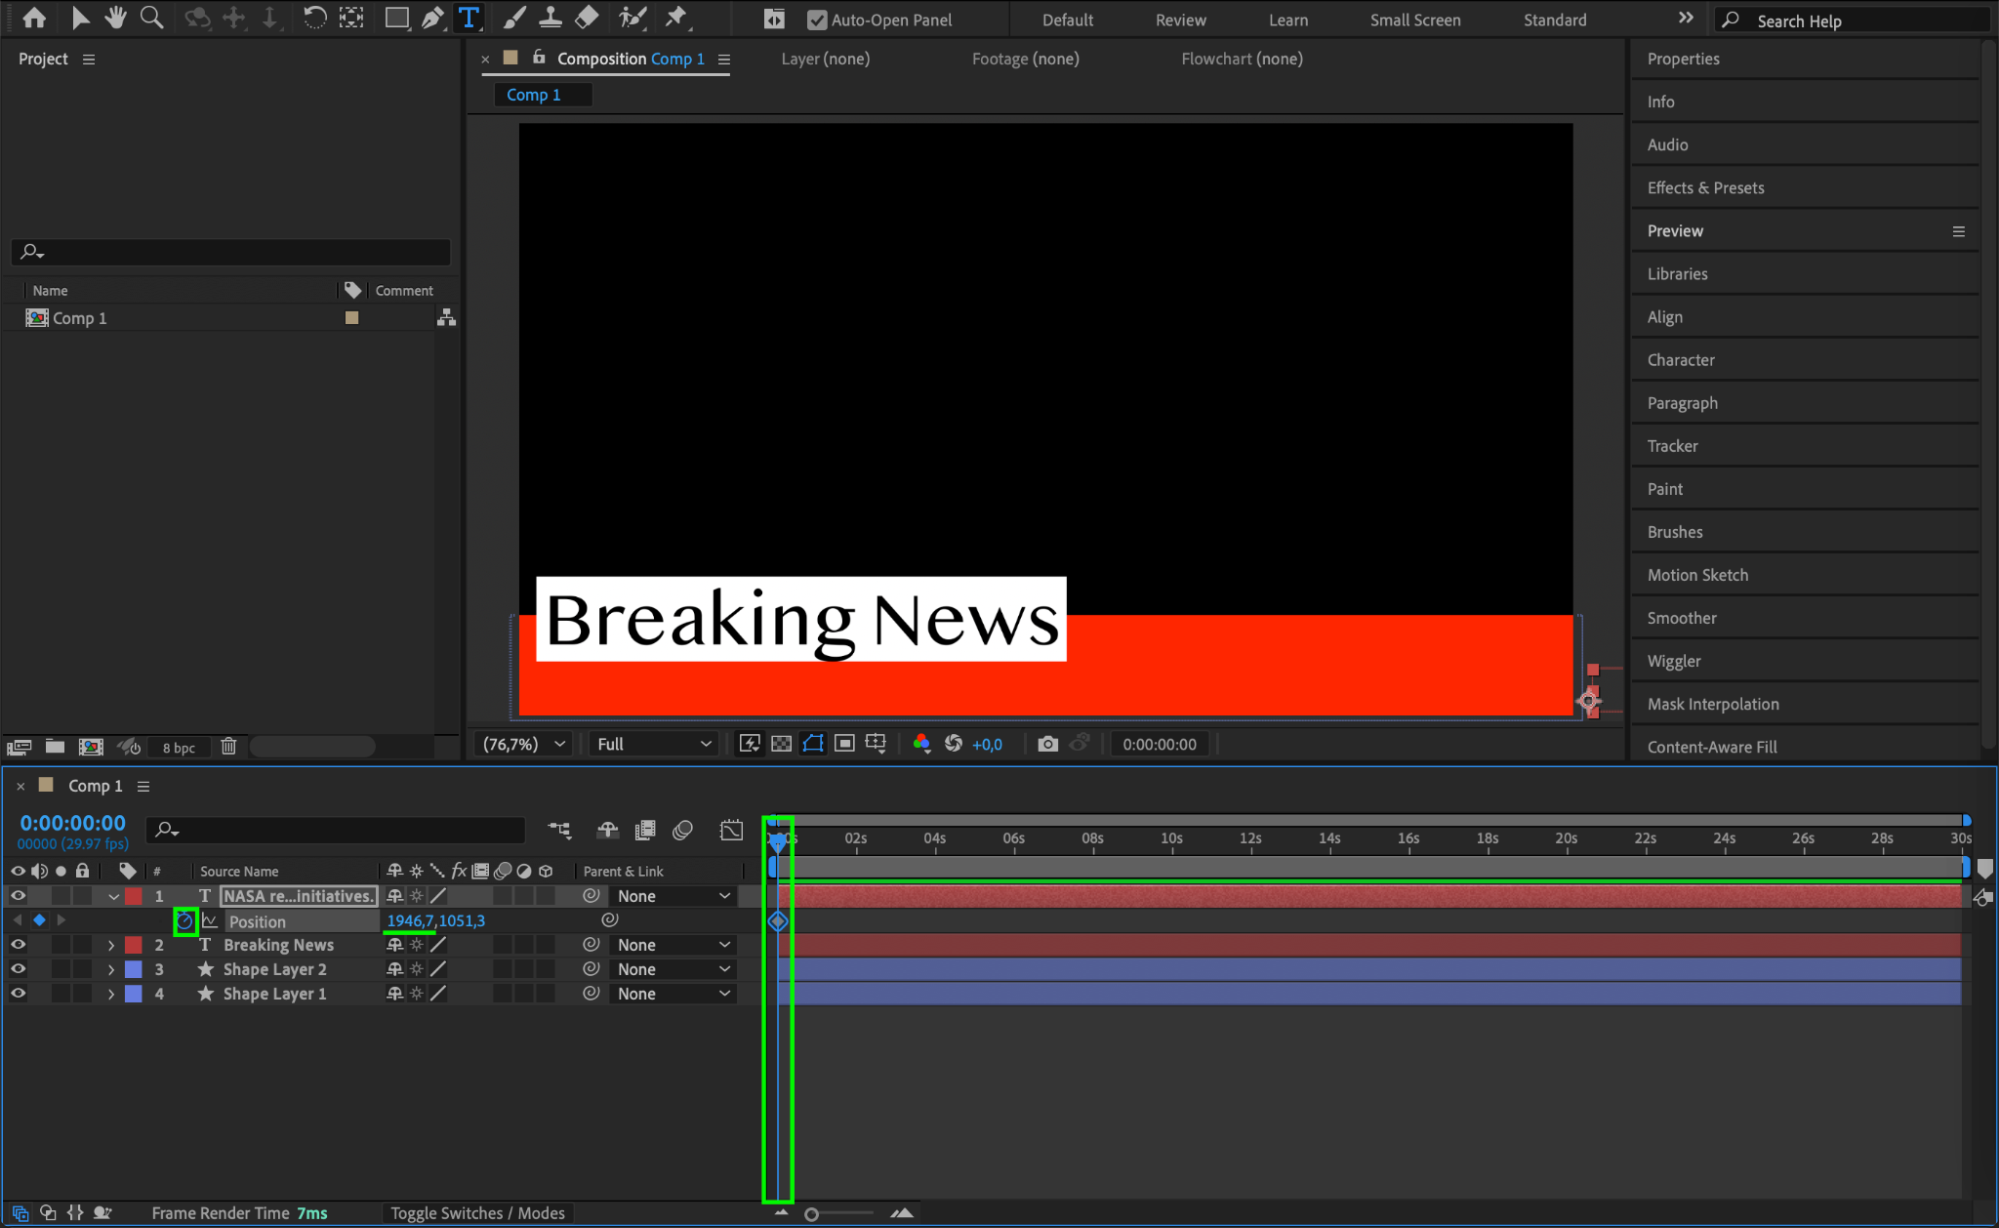Screen dimensions: 1999x1228
Task: Hide Shape Layer 1 visibility
Action: [18, 994]
